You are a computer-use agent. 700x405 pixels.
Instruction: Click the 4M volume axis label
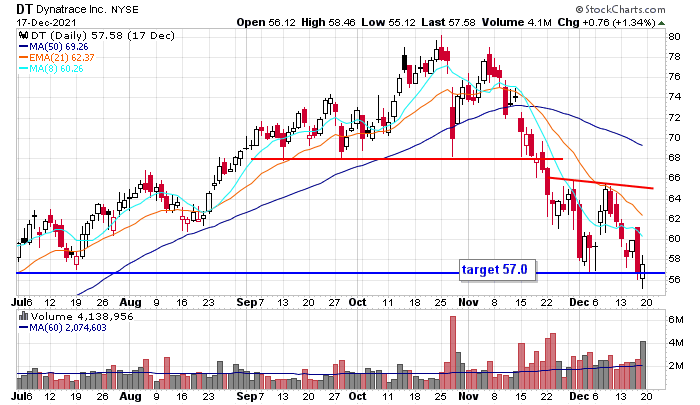pos(676,343)
